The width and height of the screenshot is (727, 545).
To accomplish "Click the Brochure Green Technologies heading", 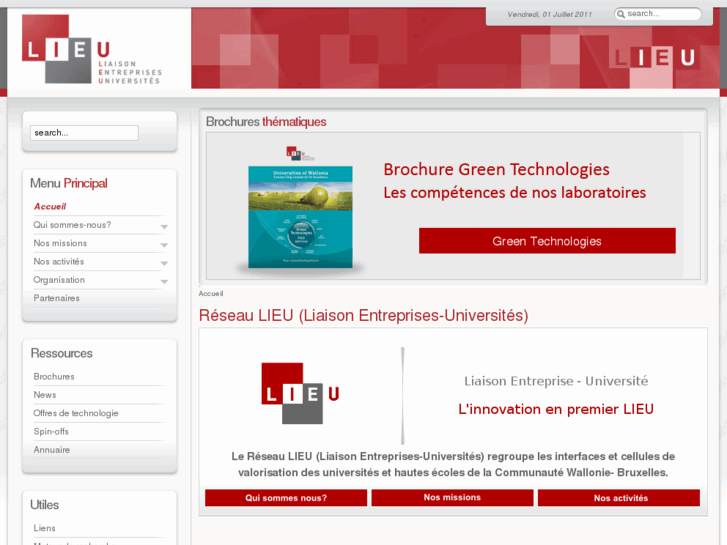I will click(x=497, y=169).
